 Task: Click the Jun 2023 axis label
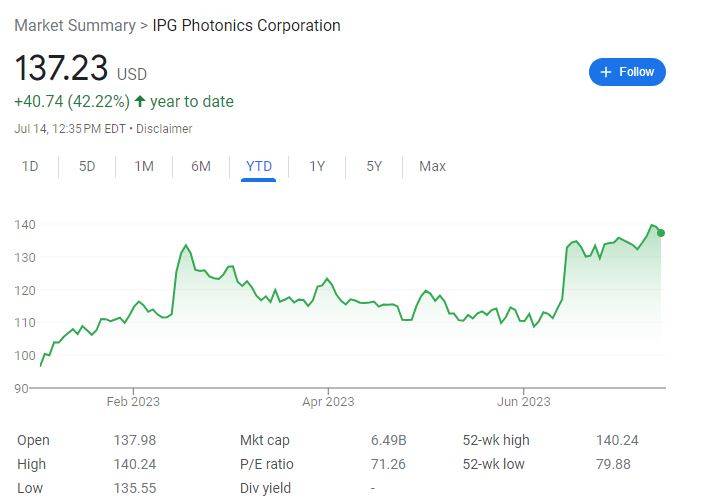click(x=523, y=402)
